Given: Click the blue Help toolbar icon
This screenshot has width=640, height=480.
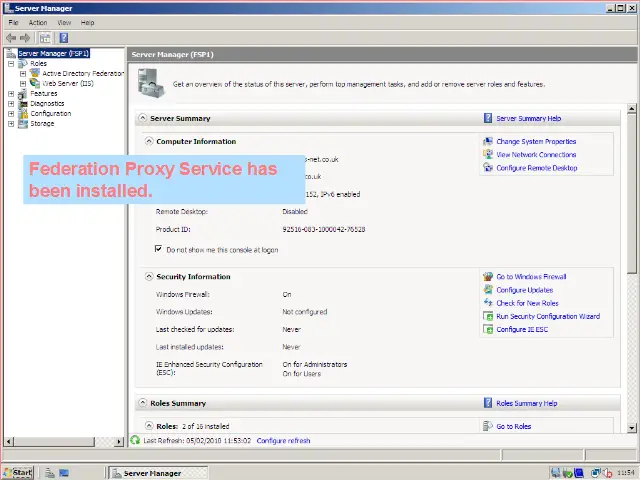Looking at the screenshot, I should point(64,38).
